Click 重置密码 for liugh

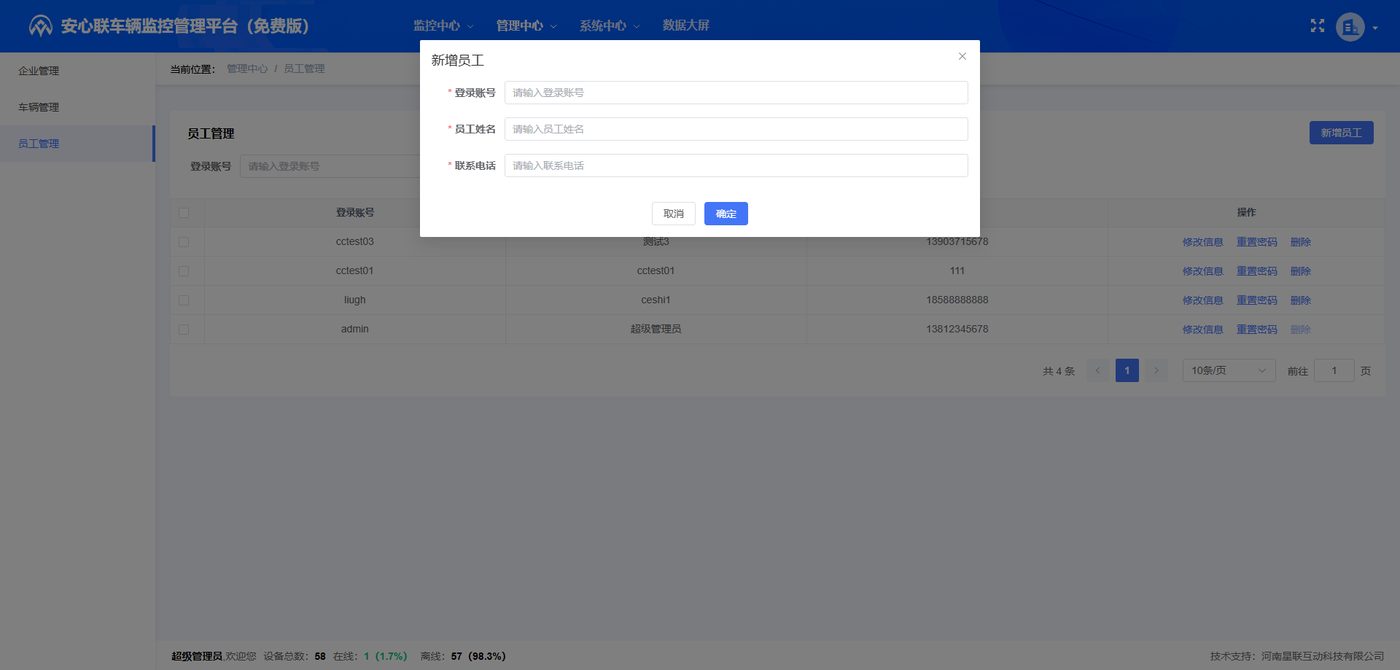coord(1257,300)
